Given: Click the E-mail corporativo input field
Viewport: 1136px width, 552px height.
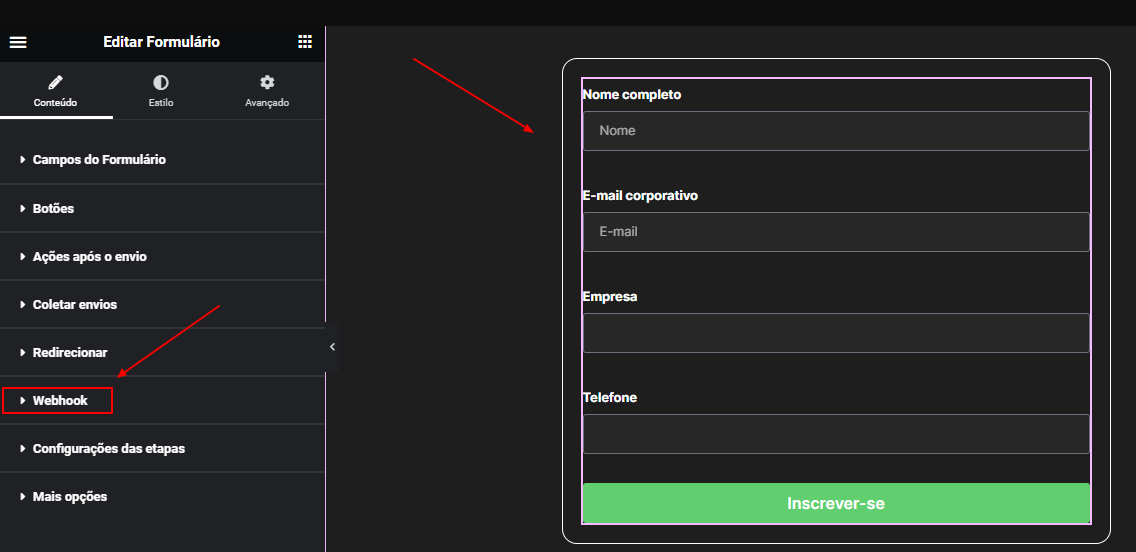Looking at the screenshot, I should [x=836, y=232].
